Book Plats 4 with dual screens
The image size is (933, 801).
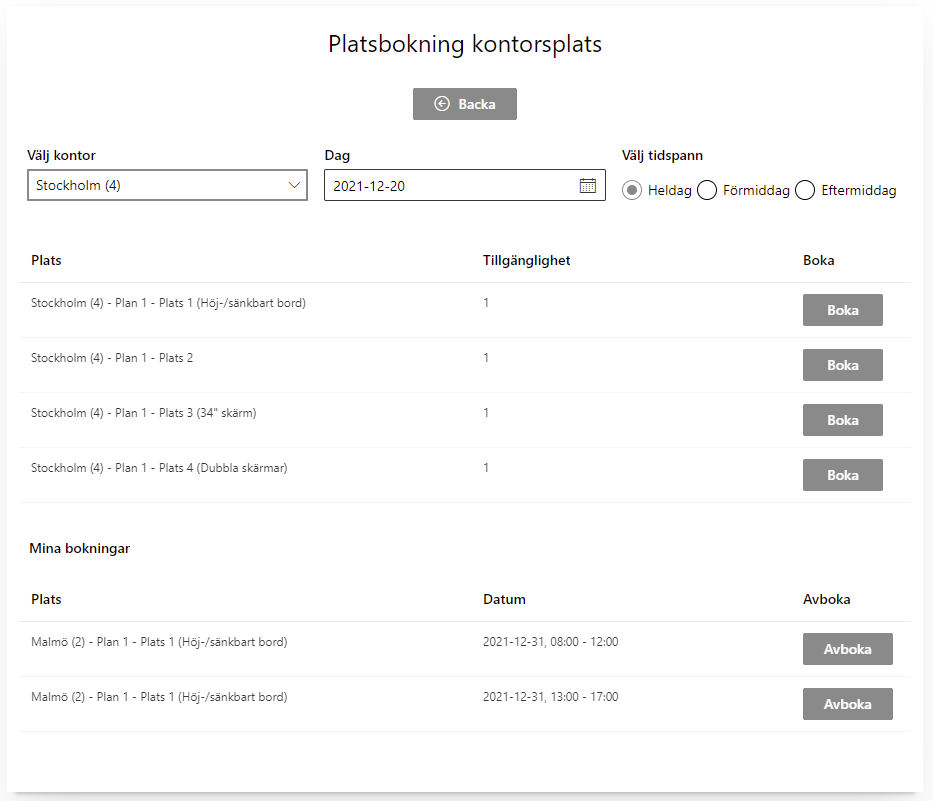pos(843,475)
